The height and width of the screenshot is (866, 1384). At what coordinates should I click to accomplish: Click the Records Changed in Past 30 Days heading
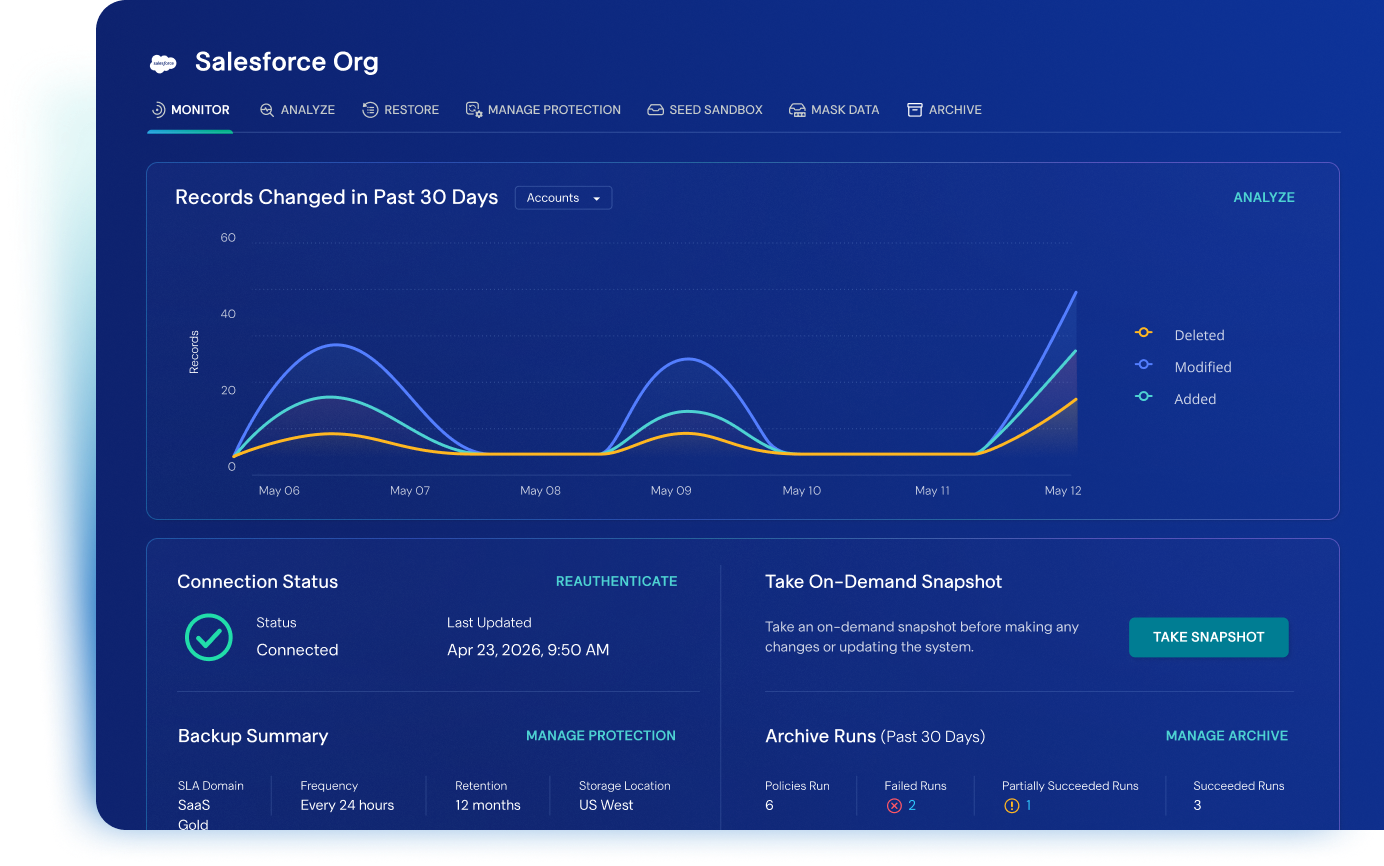337,198
